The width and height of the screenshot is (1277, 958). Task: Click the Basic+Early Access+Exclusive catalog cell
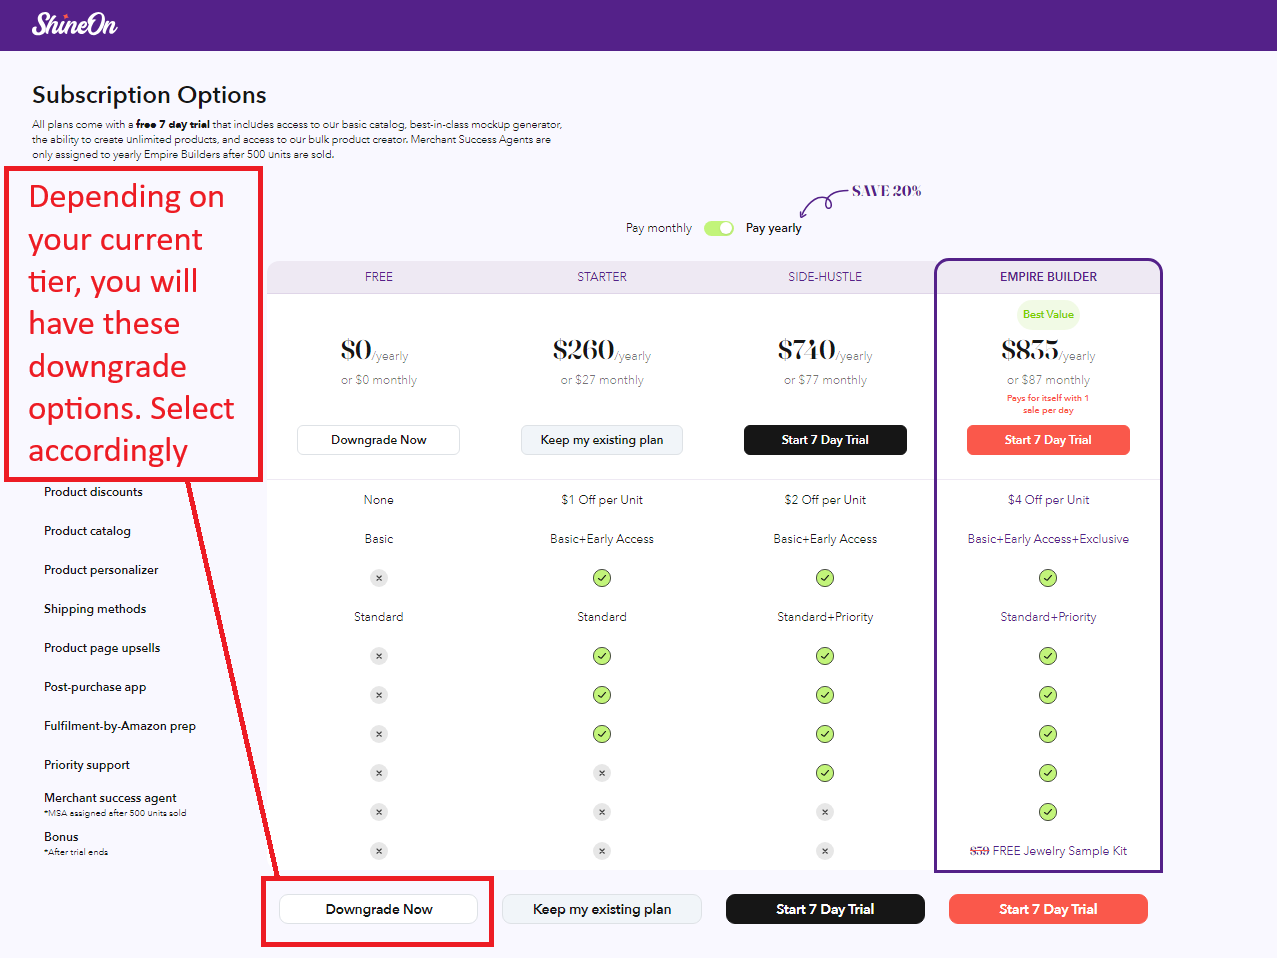point(1048,539)
